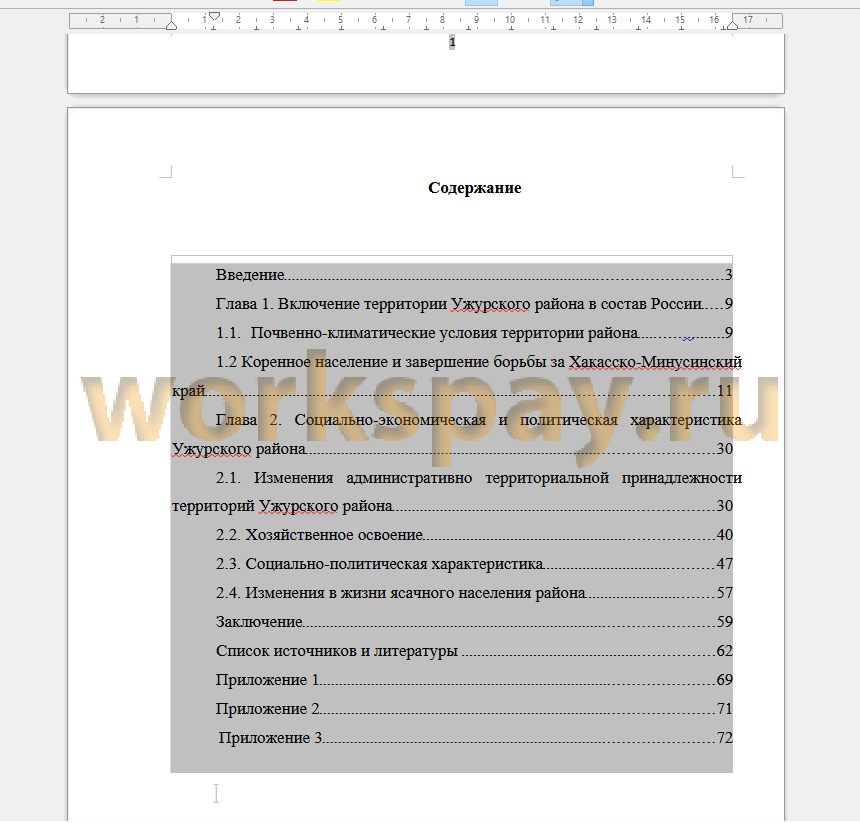Click the "1.2 Коренное население" entry
Image resolution: width=860 pixels, height=823 pixels.
tap(457, 376)
